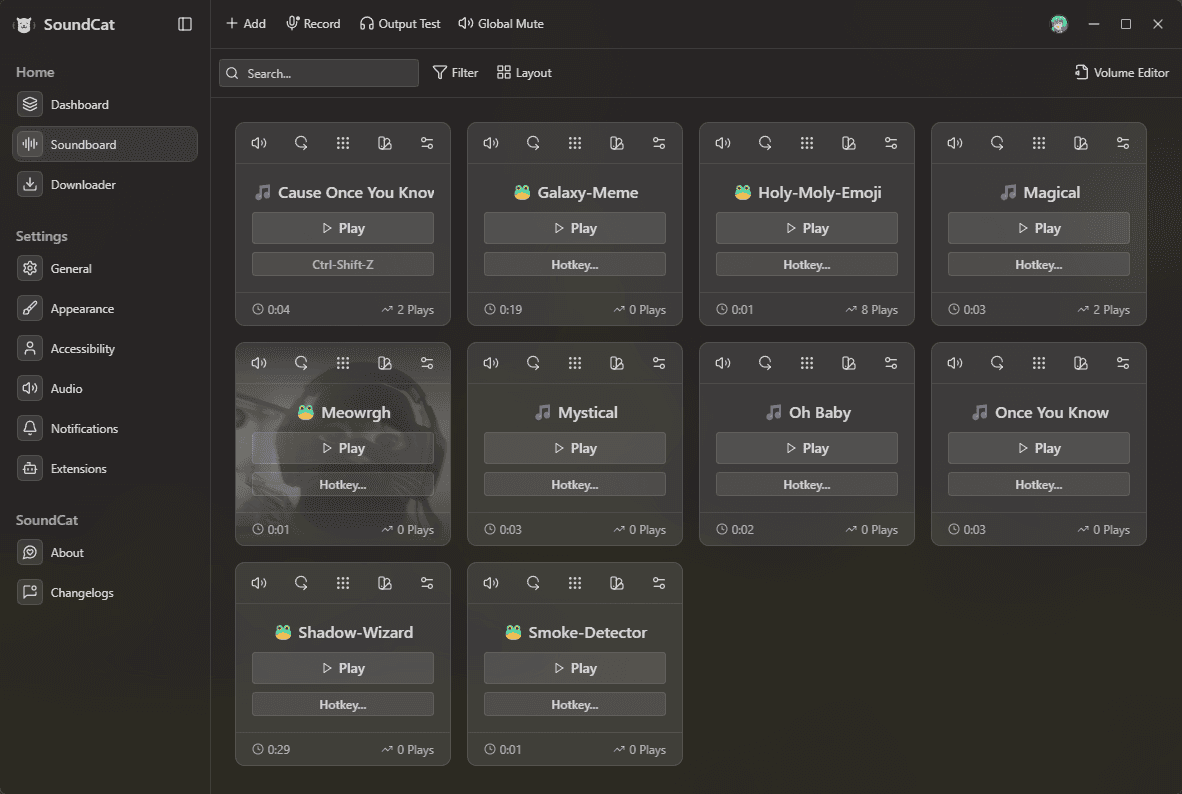This screenshot has width=1182, height=794.
Task: Open the Downloader page
Action: pyautogui.click(x=83, y=184)
